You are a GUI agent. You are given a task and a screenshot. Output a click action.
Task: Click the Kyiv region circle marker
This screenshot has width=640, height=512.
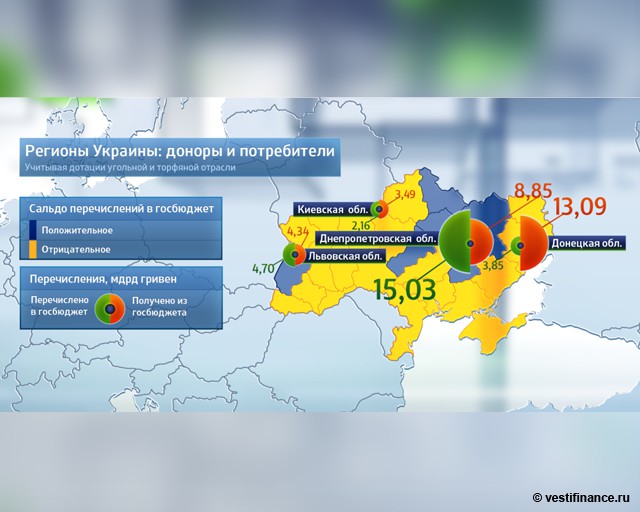[380, 209]
